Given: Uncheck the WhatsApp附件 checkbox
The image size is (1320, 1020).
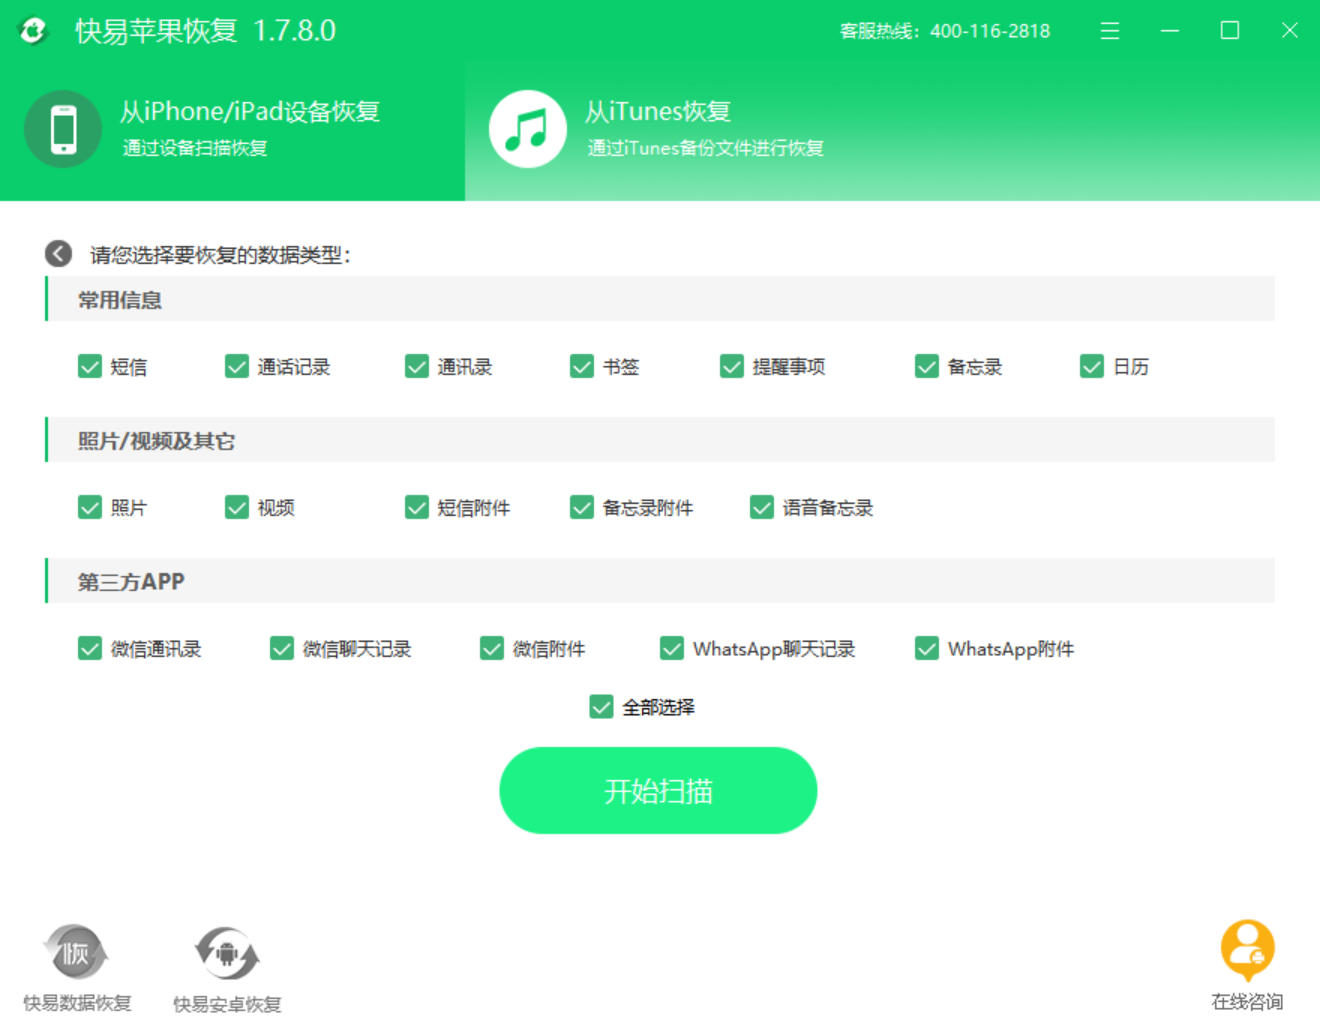Looking at the screenshot, I should pyautogui.click(x=925, y=648).
